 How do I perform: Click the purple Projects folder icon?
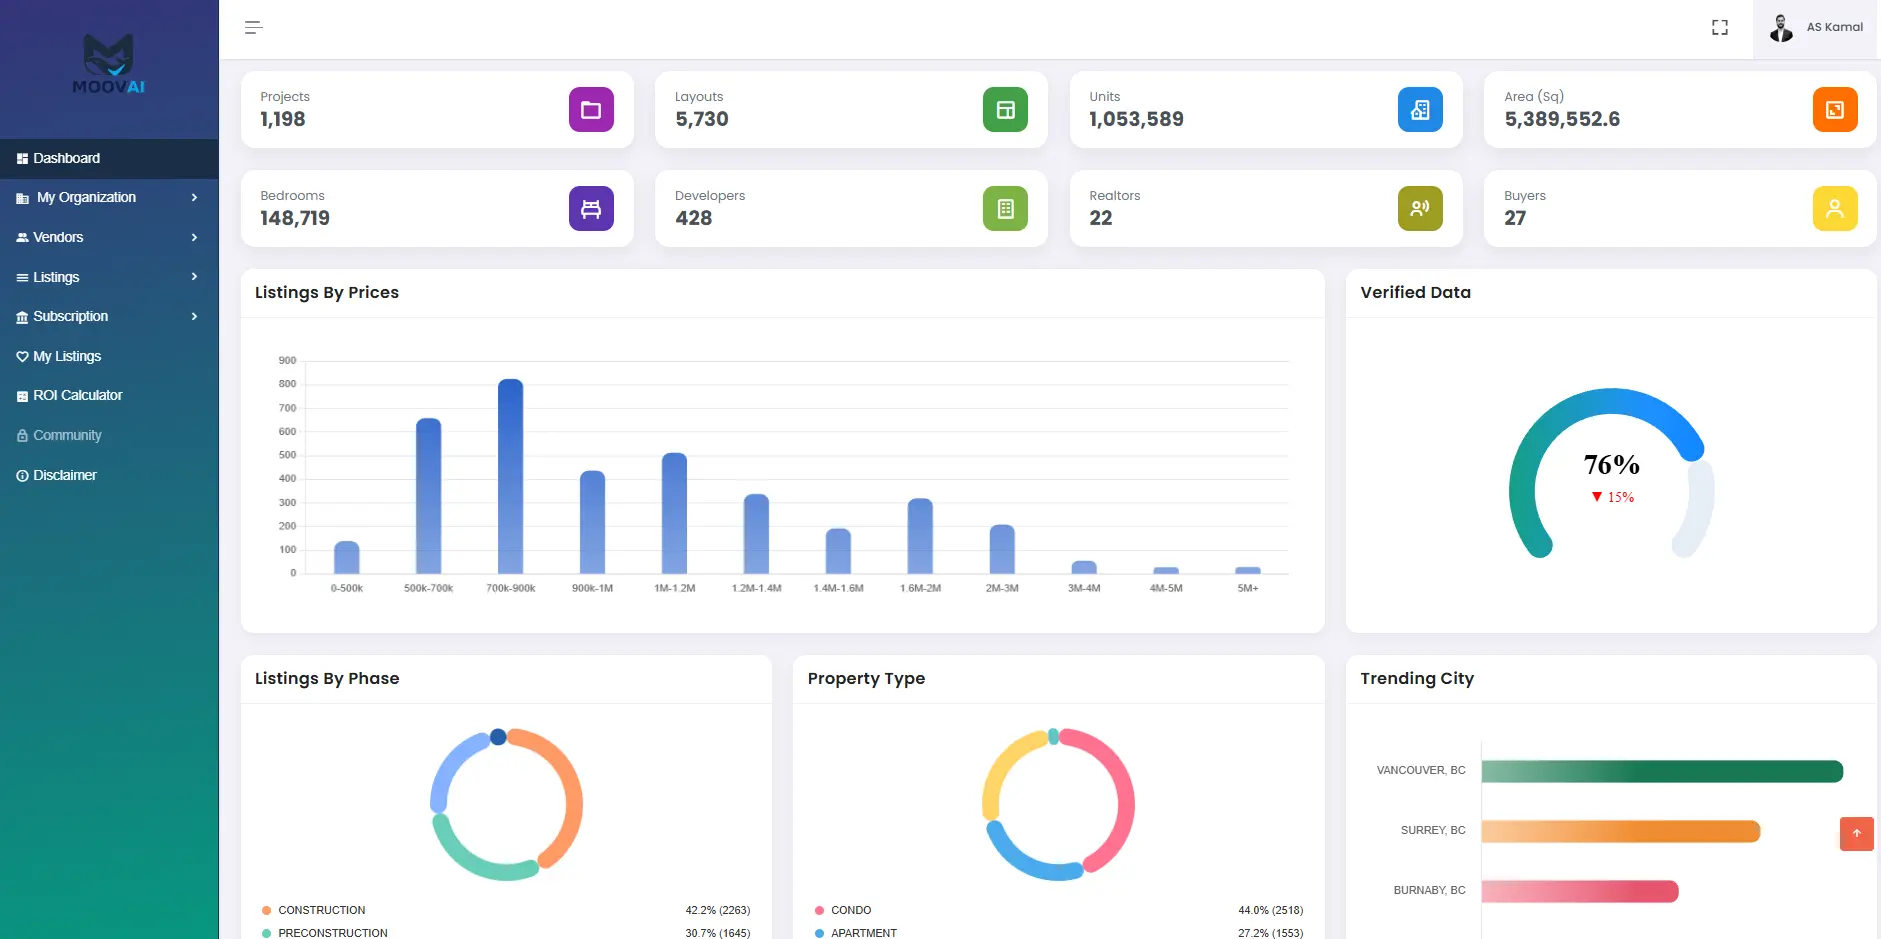(591, 110)
